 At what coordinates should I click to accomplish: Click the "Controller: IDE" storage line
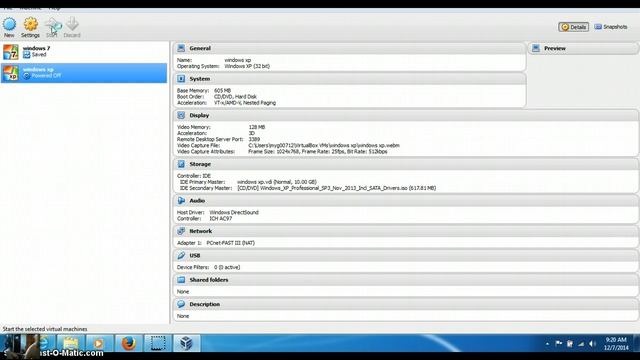[x=193, y=176]
